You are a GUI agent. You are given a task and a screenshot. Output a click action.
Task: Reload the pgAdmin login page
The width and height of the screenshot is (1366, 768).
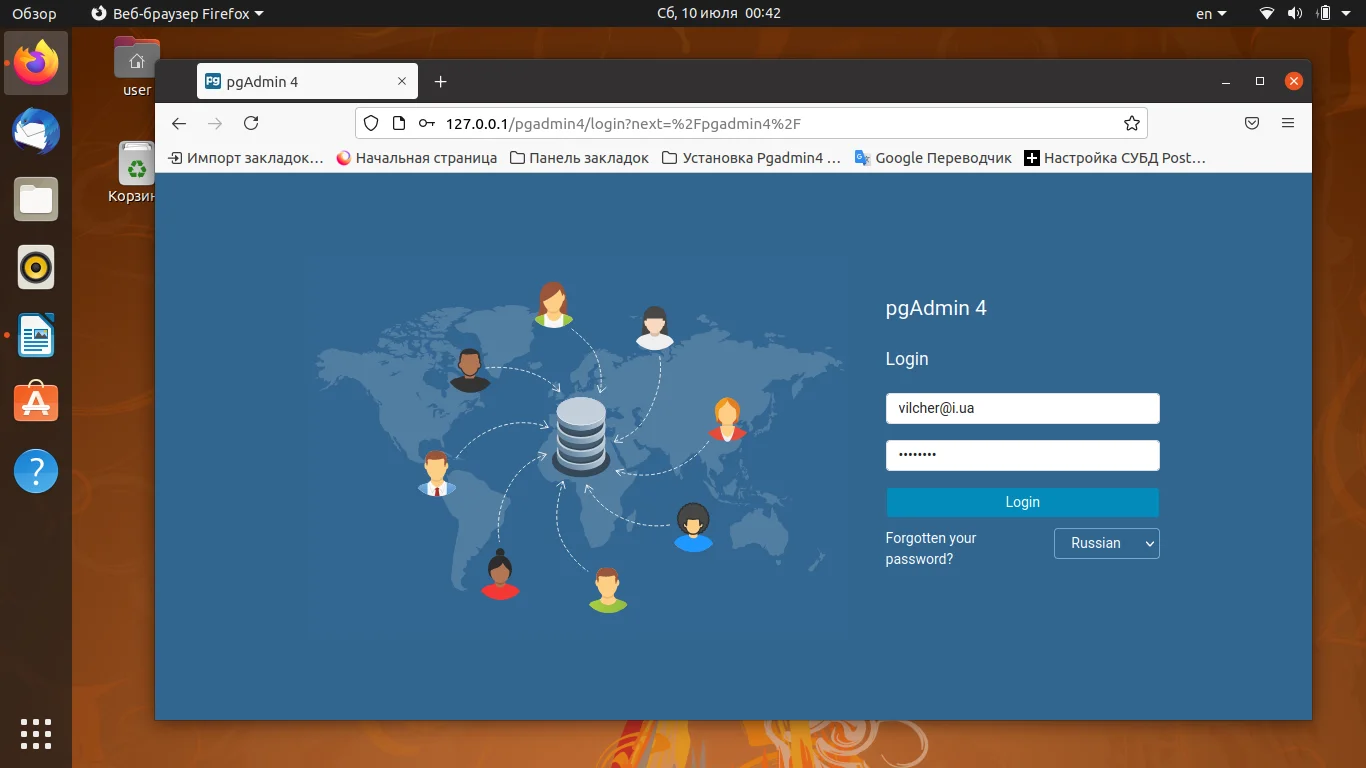[251, 123]
